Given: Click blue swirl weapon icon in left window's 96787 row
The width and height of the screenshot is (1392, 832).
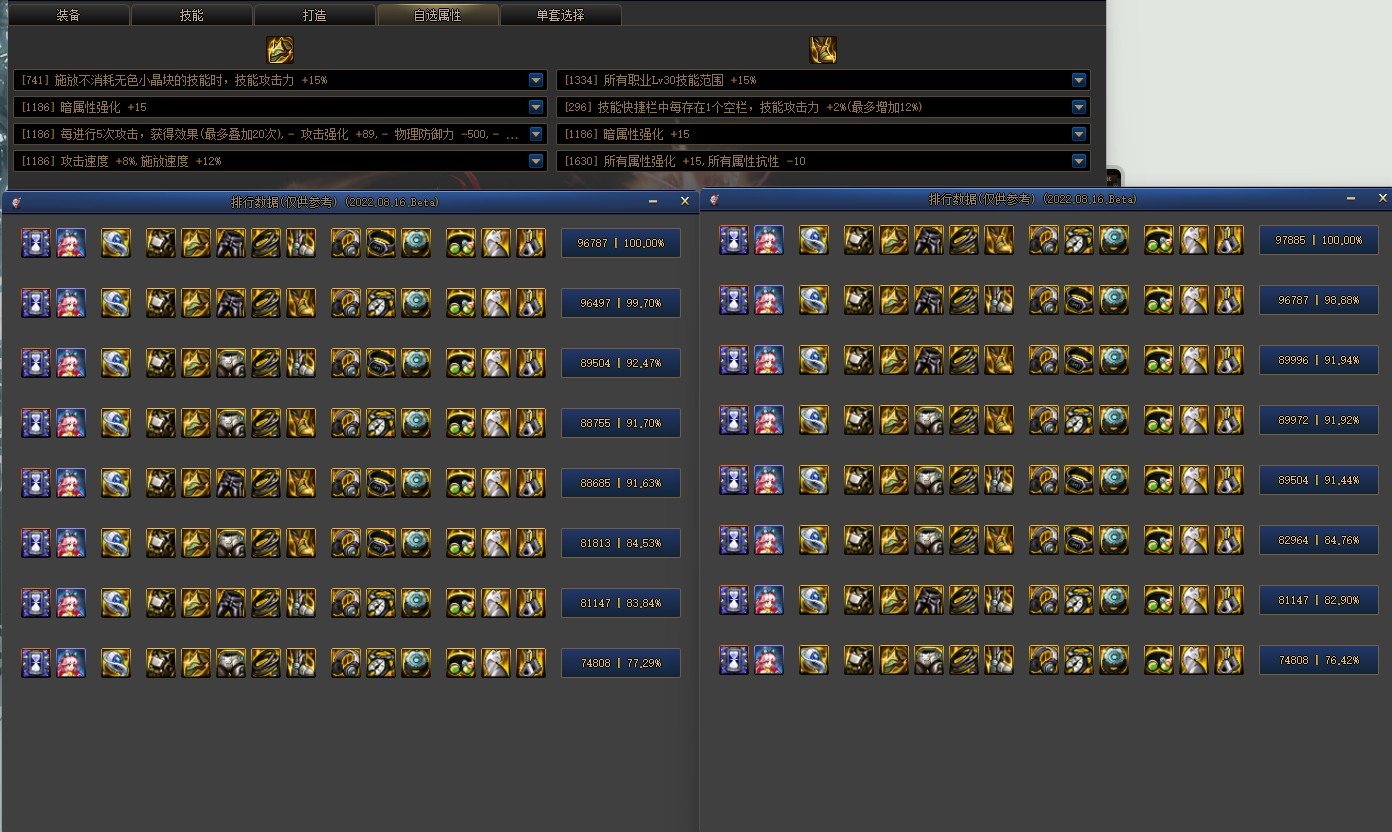Looking at the screenshot, I should pyautogui.click(x=116, y=243).
